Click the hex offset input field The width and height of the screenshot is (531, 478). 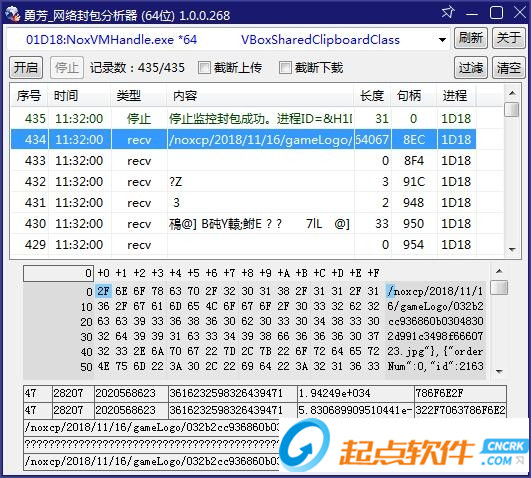click(x=58, y=273)
